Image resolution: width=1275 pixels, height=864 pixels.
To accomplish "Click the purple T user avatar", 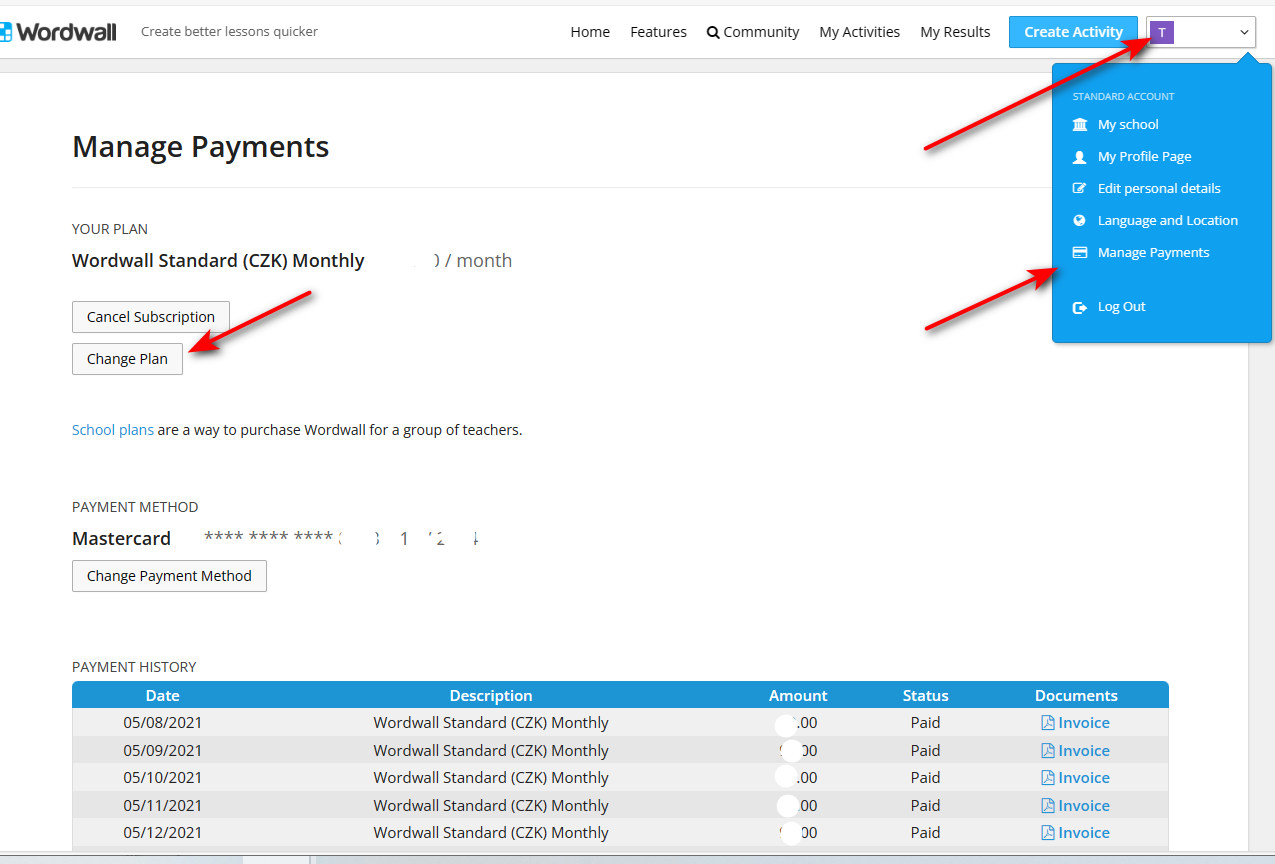I will pyautogui.click(x=1161, y=32).
